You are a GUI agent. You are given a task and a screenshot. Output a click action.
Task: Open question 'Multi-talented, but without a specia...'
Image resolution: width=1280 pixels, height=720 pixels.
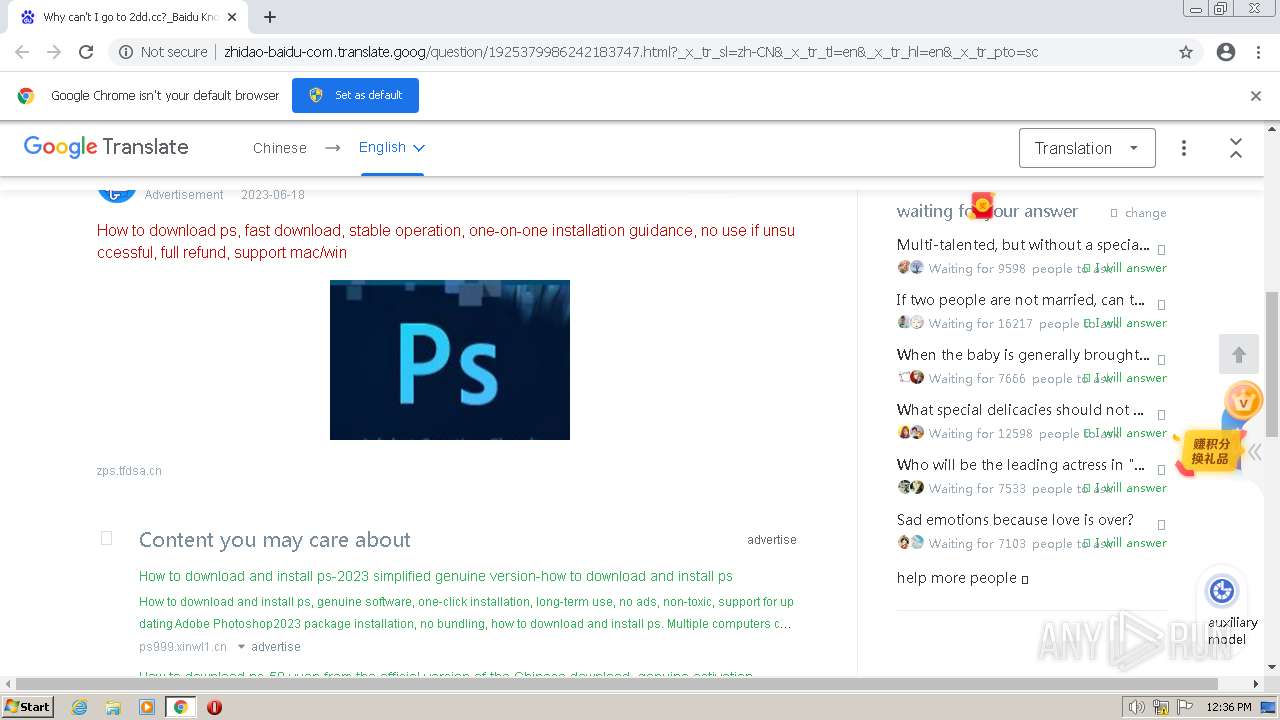click(1023, 245)
